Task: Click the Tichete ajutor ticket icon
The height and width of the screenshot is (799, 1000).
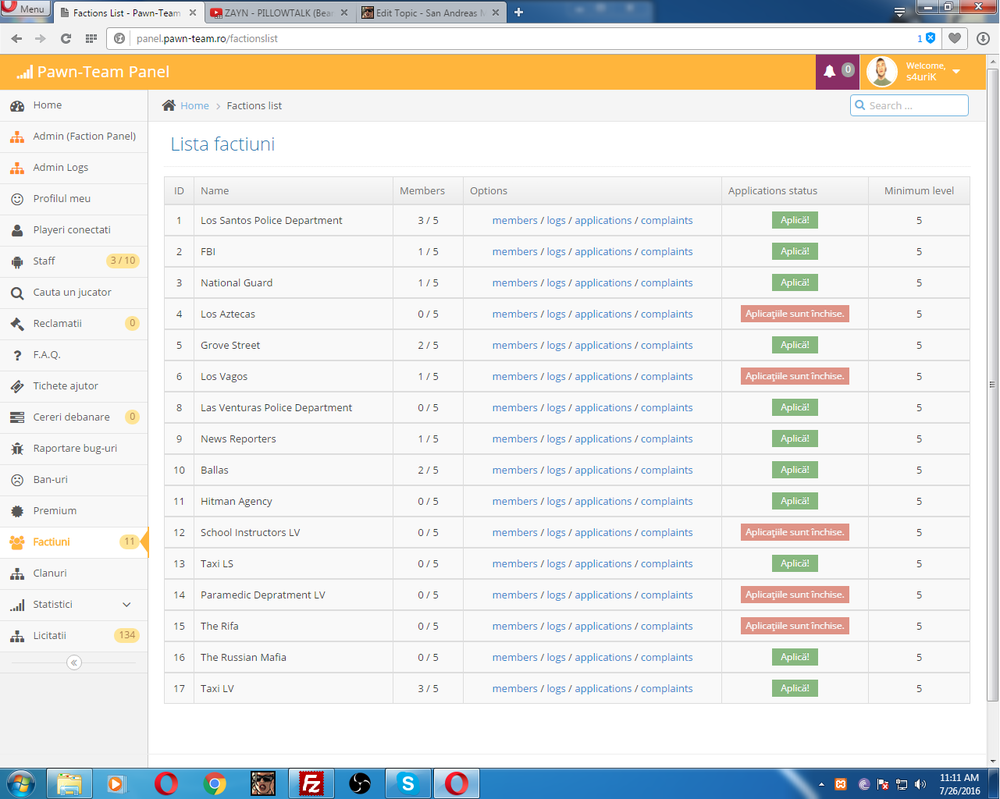Action: click(17, 386)
